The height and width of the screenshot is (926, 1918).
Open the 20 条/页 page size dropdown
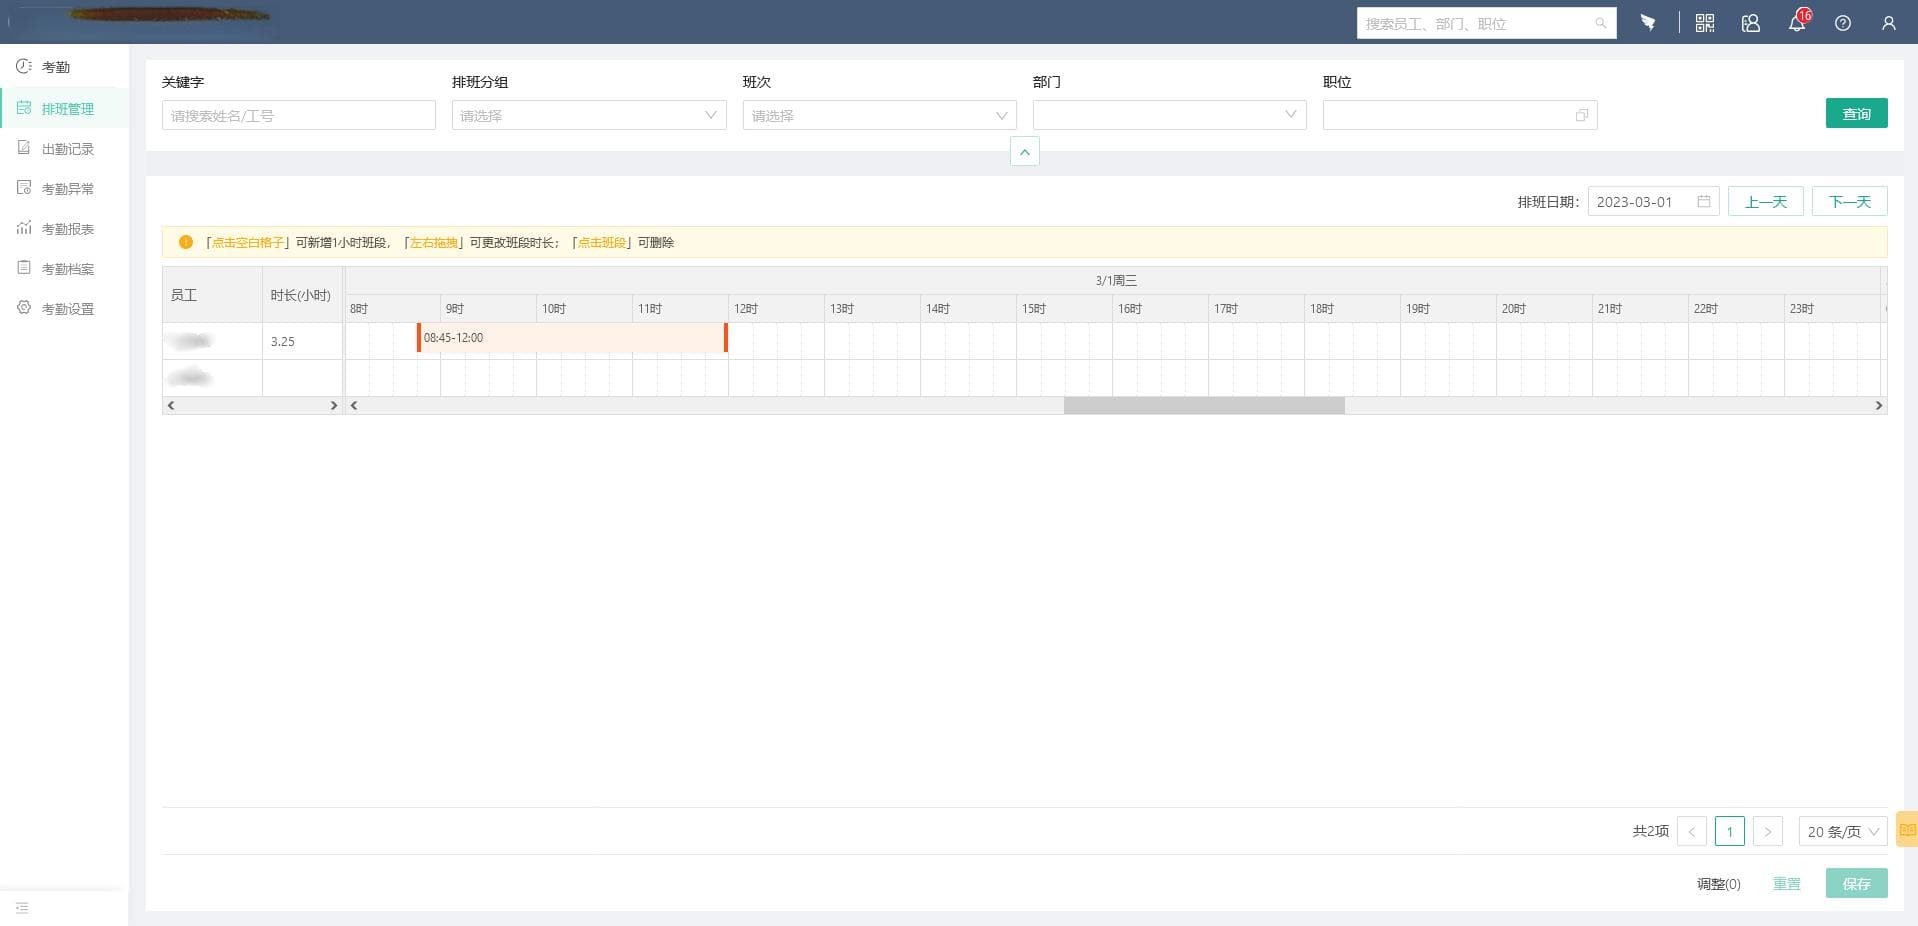coord(1843,831)
